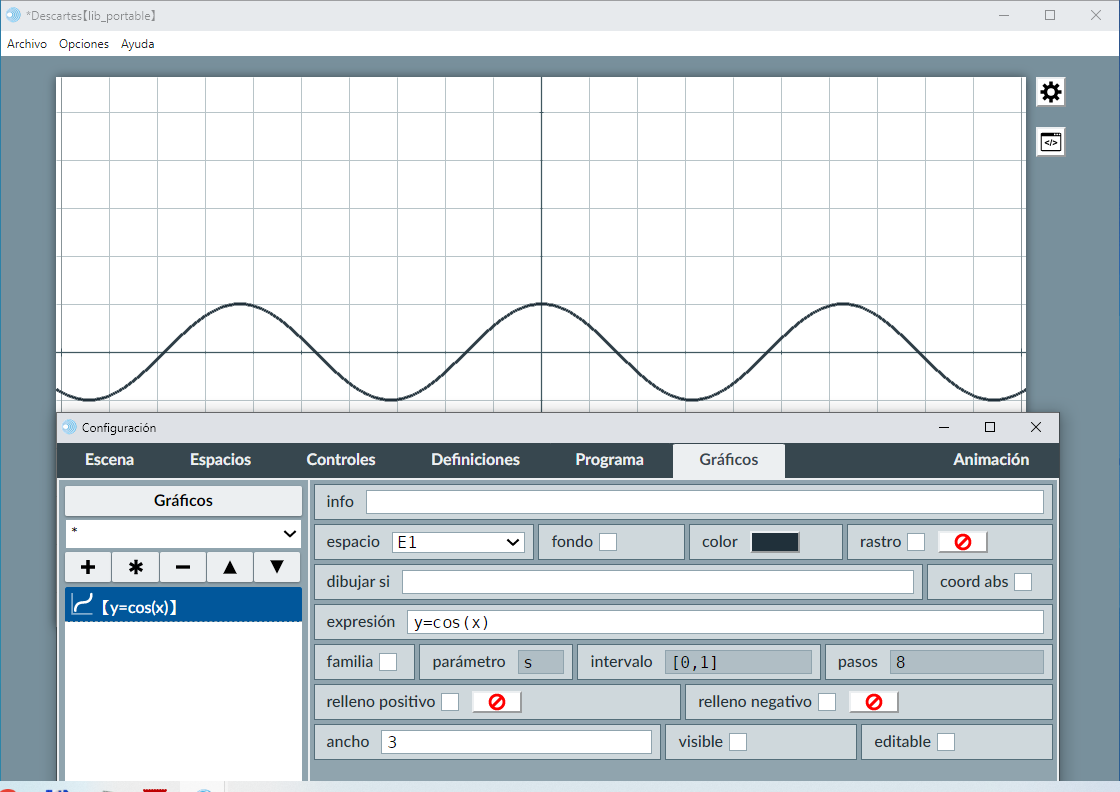Open the configuration gear icon
This screenshot has width=1120, height=792.
click(1050, 93)
